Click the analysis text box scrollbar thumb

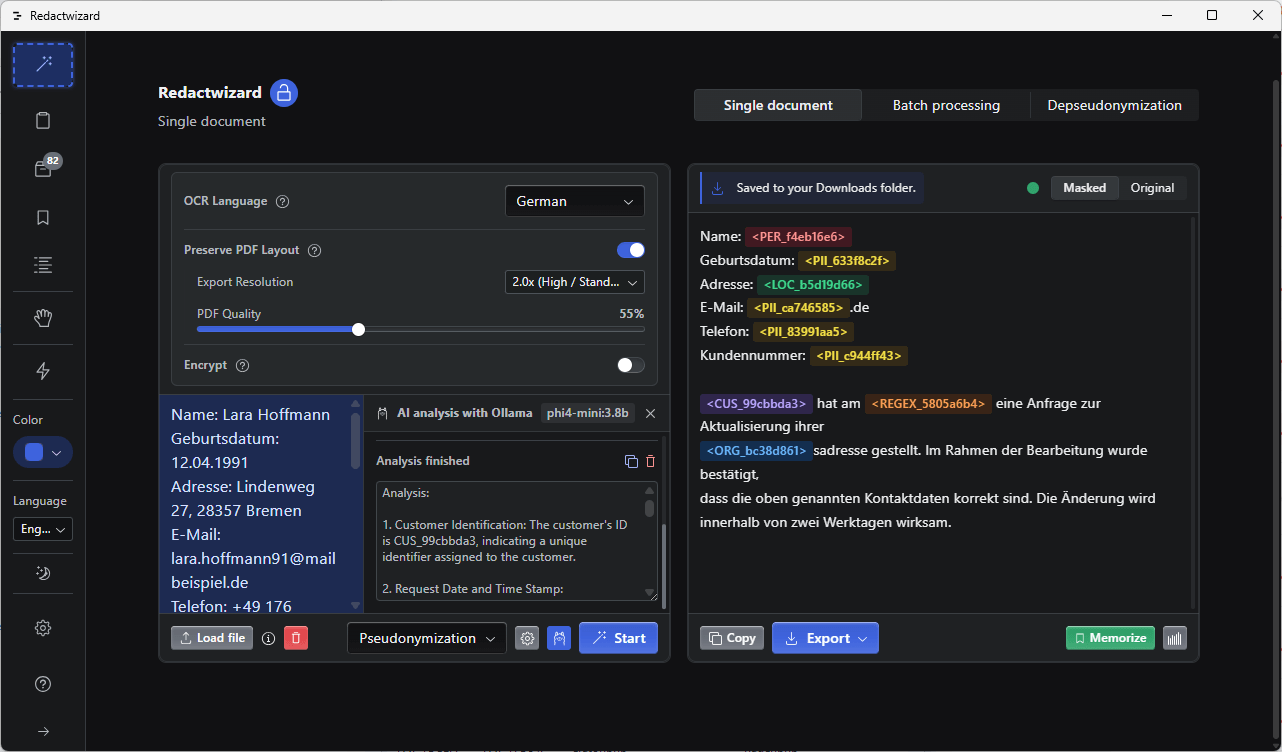[x=650, y=507]
